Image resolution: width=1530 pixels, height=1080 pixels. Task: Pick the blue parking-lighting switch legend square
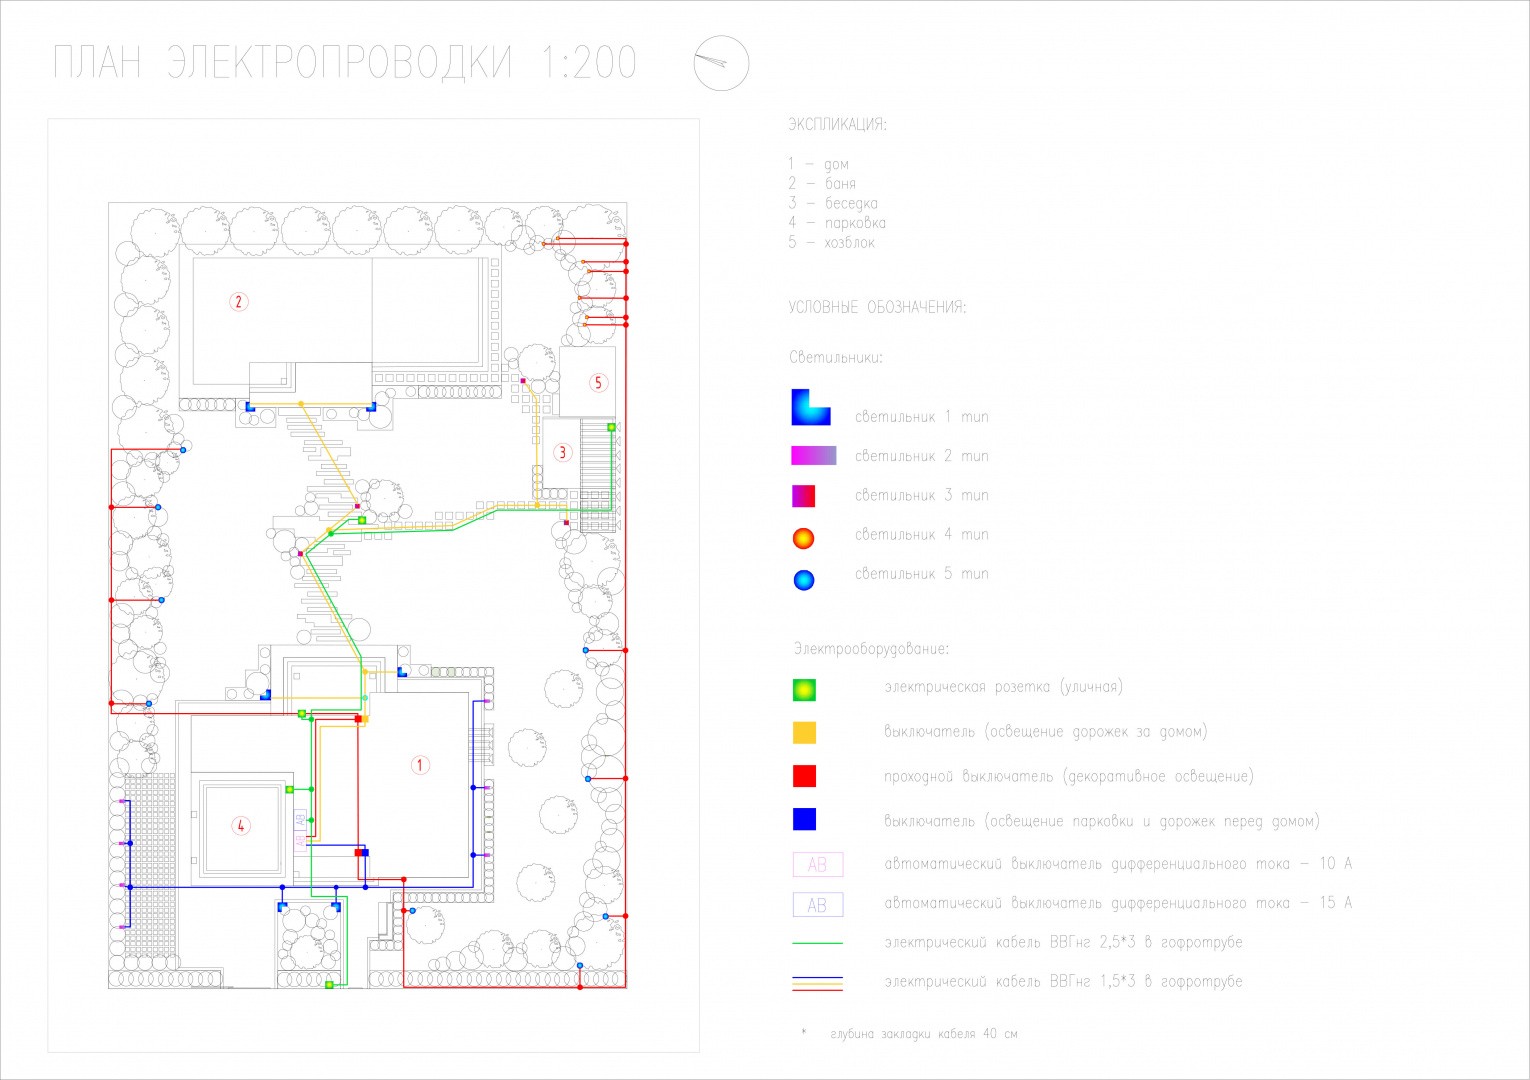tap(804, 820)
